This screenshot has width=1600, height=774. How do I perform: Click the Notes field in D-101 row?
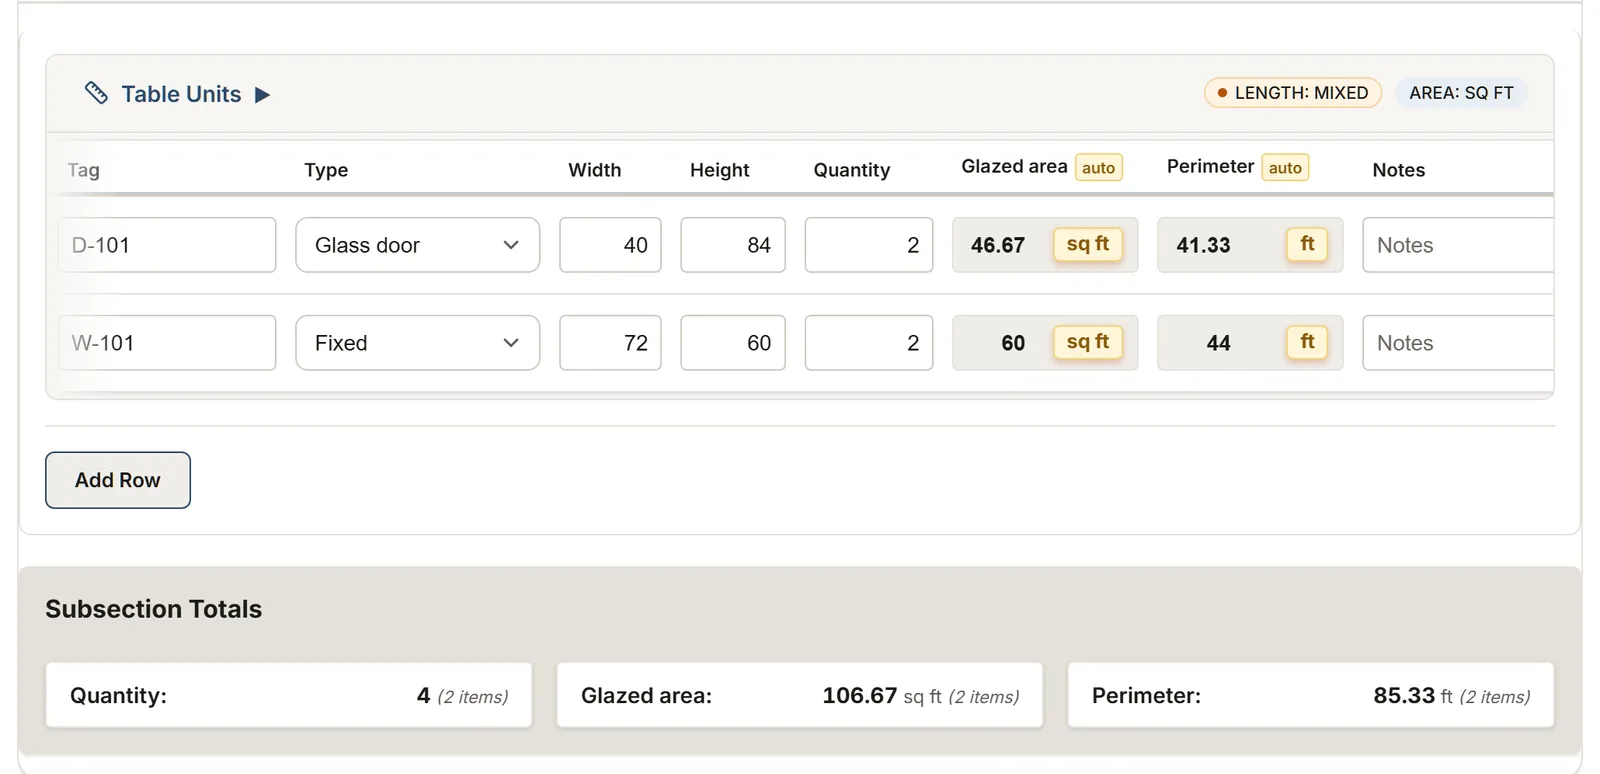pyautogui.click(x=1458, y=245)
